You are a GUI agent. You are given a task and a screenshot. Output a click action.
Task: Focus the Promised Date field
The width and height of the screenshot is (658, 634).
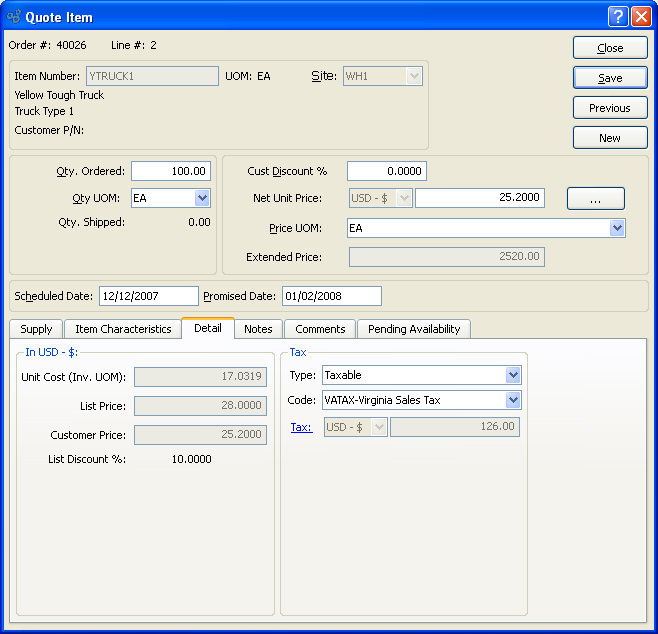[x=331, y=296]
